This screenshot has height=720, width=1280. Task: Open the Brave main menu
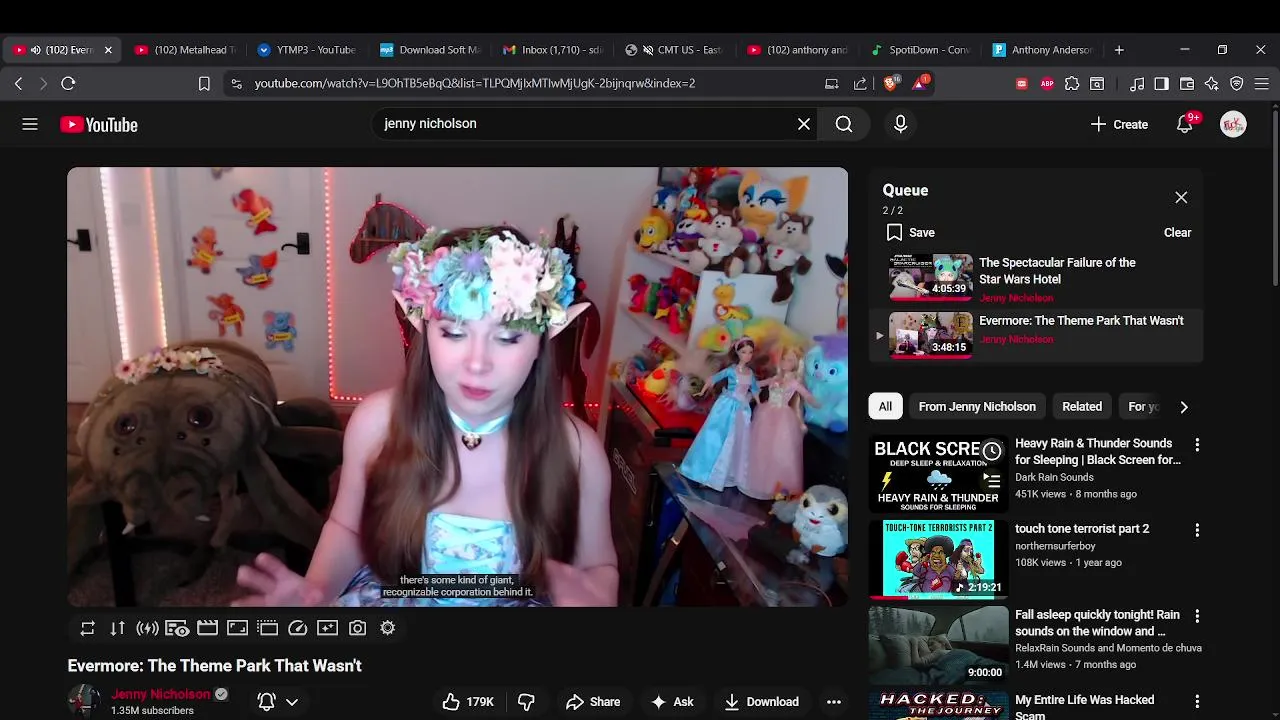click(x=1262, y=84)
